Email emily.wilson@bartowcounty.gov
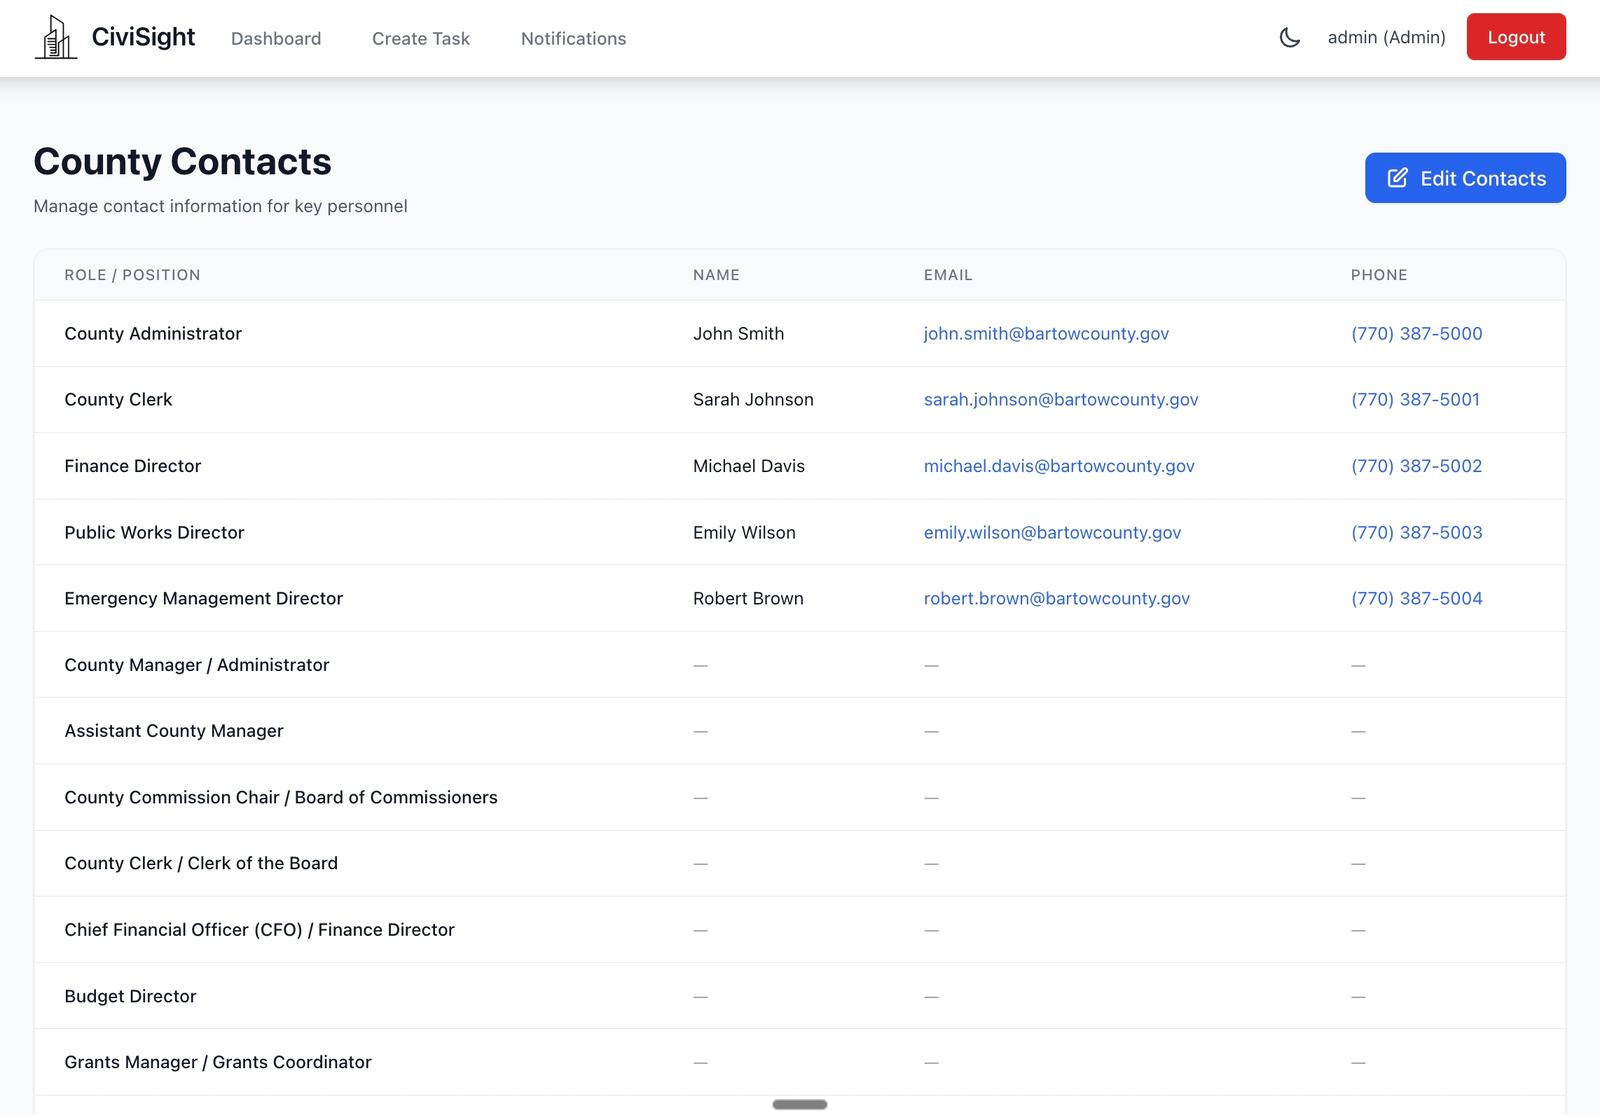Screen dimensions: 1600x1115 click(1052, 532)
